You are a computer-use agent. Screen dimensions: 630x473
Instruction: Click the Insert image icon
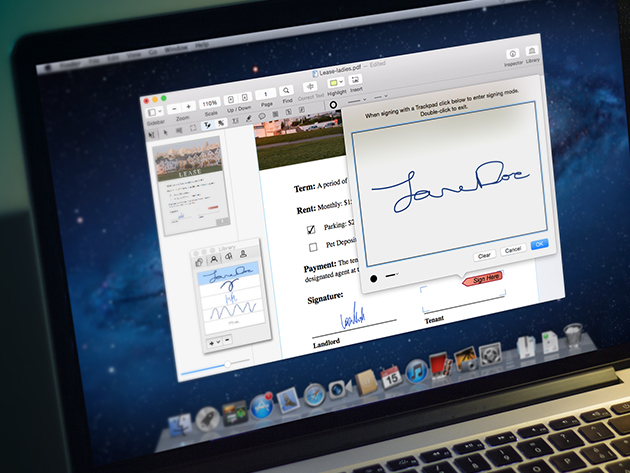tap(354, 78)
